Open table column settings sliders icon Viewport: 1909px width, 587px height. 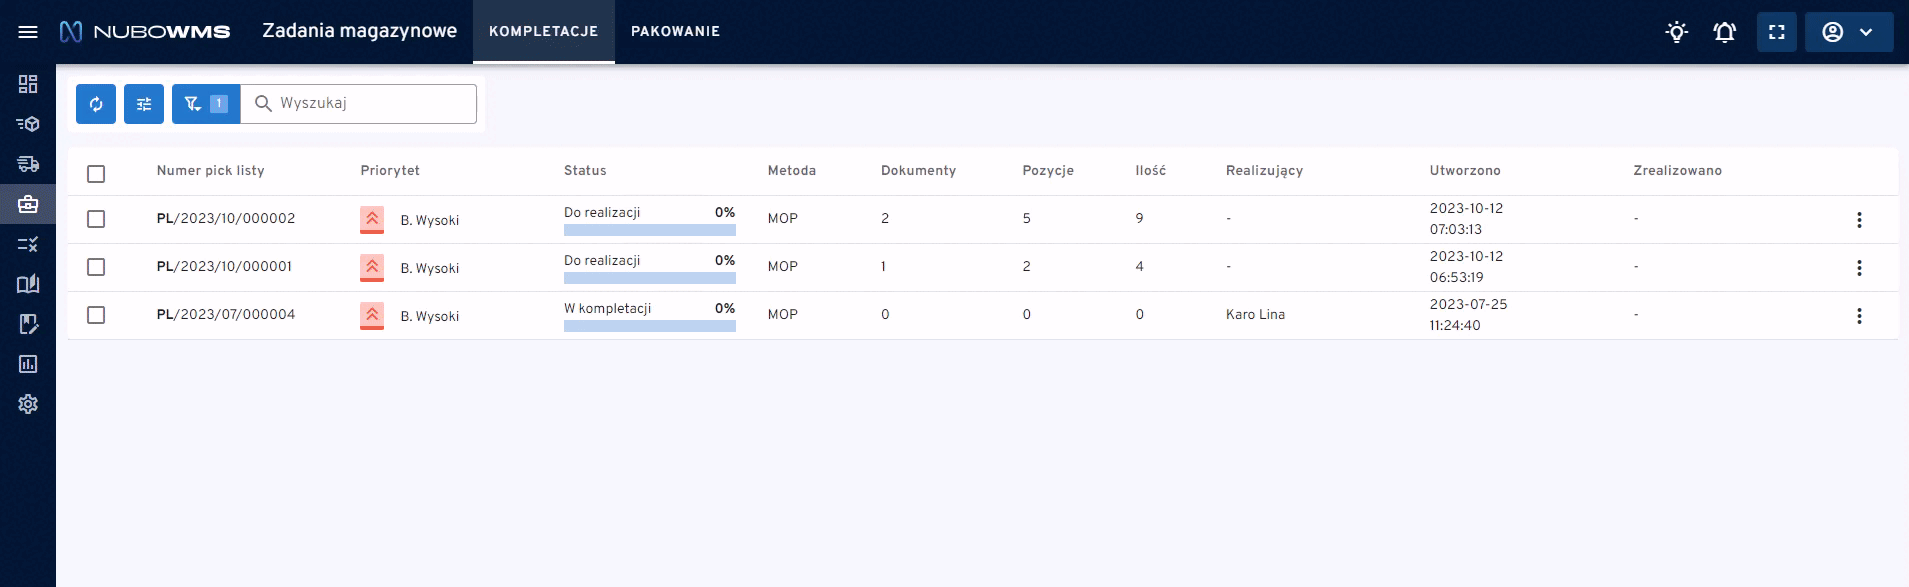pyautogui.click(x=144, y=104)
